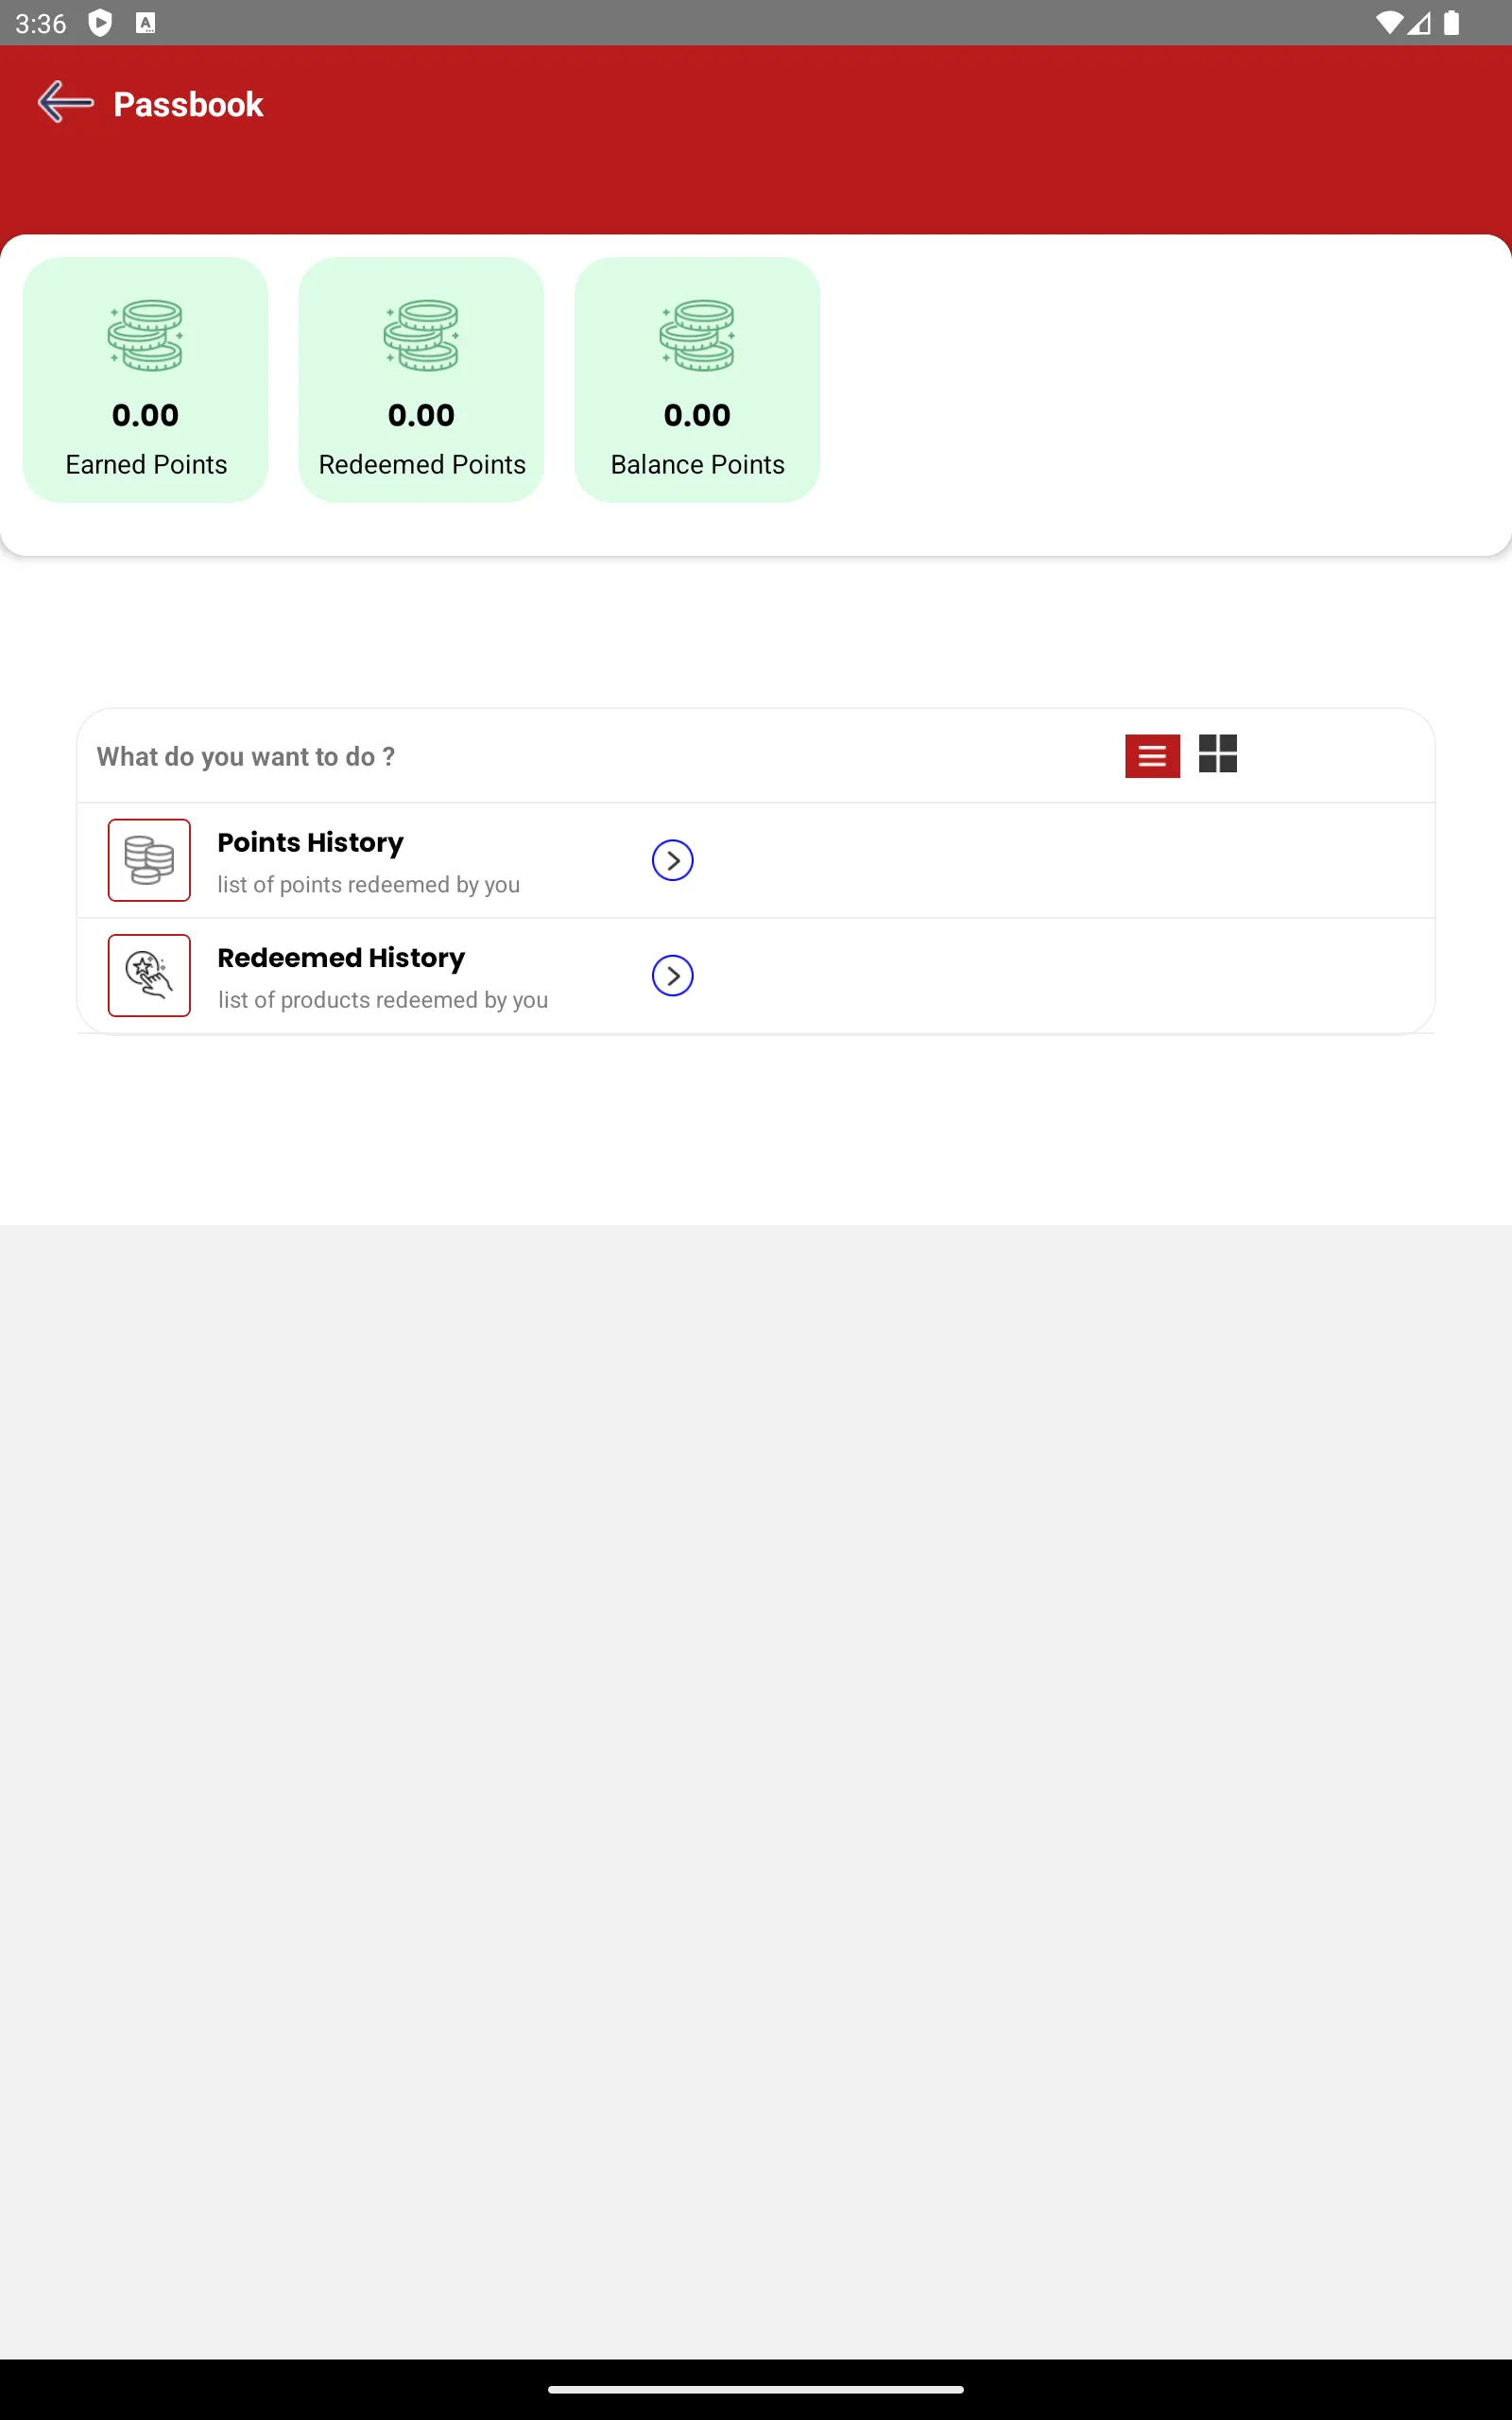Click the 0.00 value above Earned Points
This screenshot has height=2420, width=1512.
(146, 415)
